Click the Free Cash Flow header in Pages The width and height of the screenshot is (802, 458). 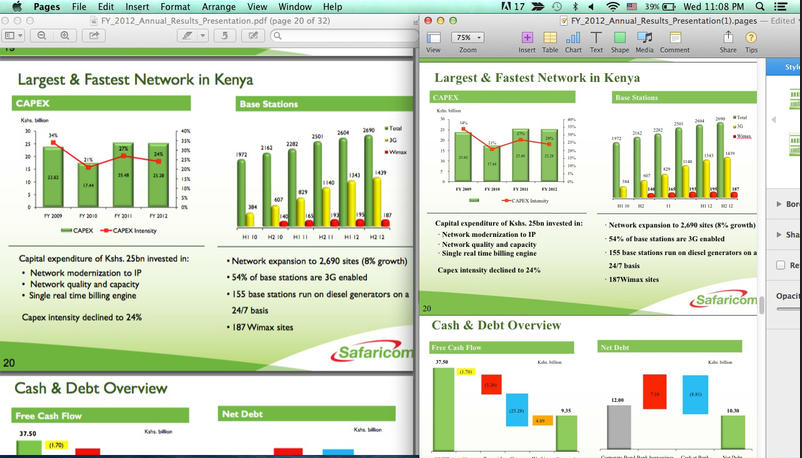(501, 347)
